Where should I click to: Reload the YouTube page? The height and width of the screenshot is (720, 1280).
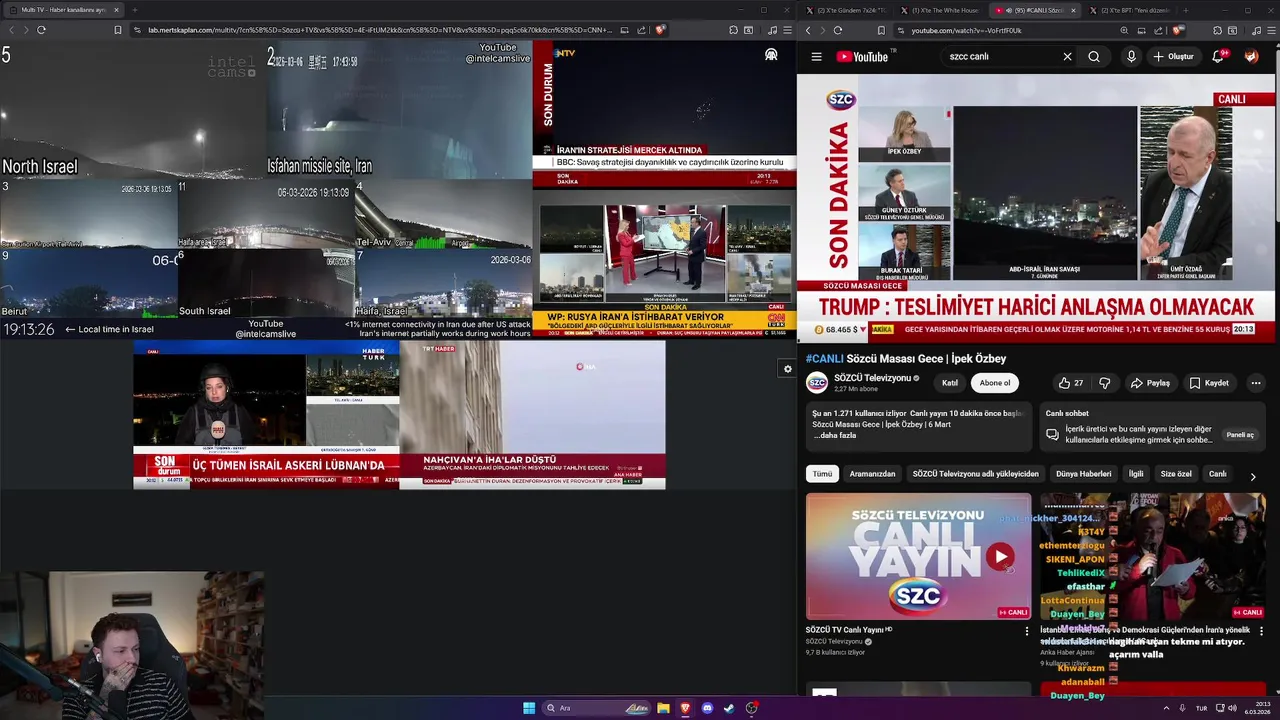[840, 30]
